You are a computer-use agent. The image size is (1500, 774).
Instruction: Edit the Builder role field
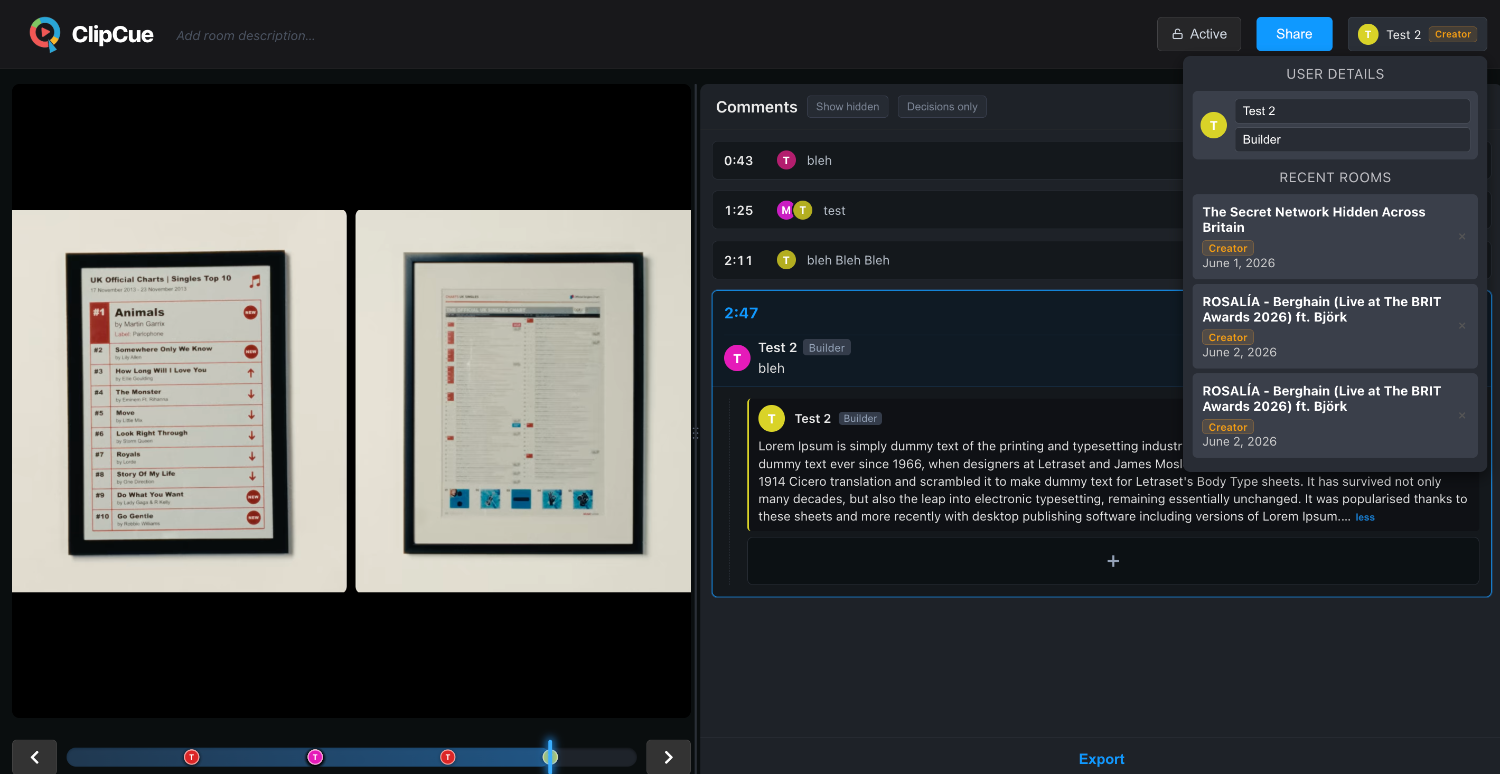1352,139
